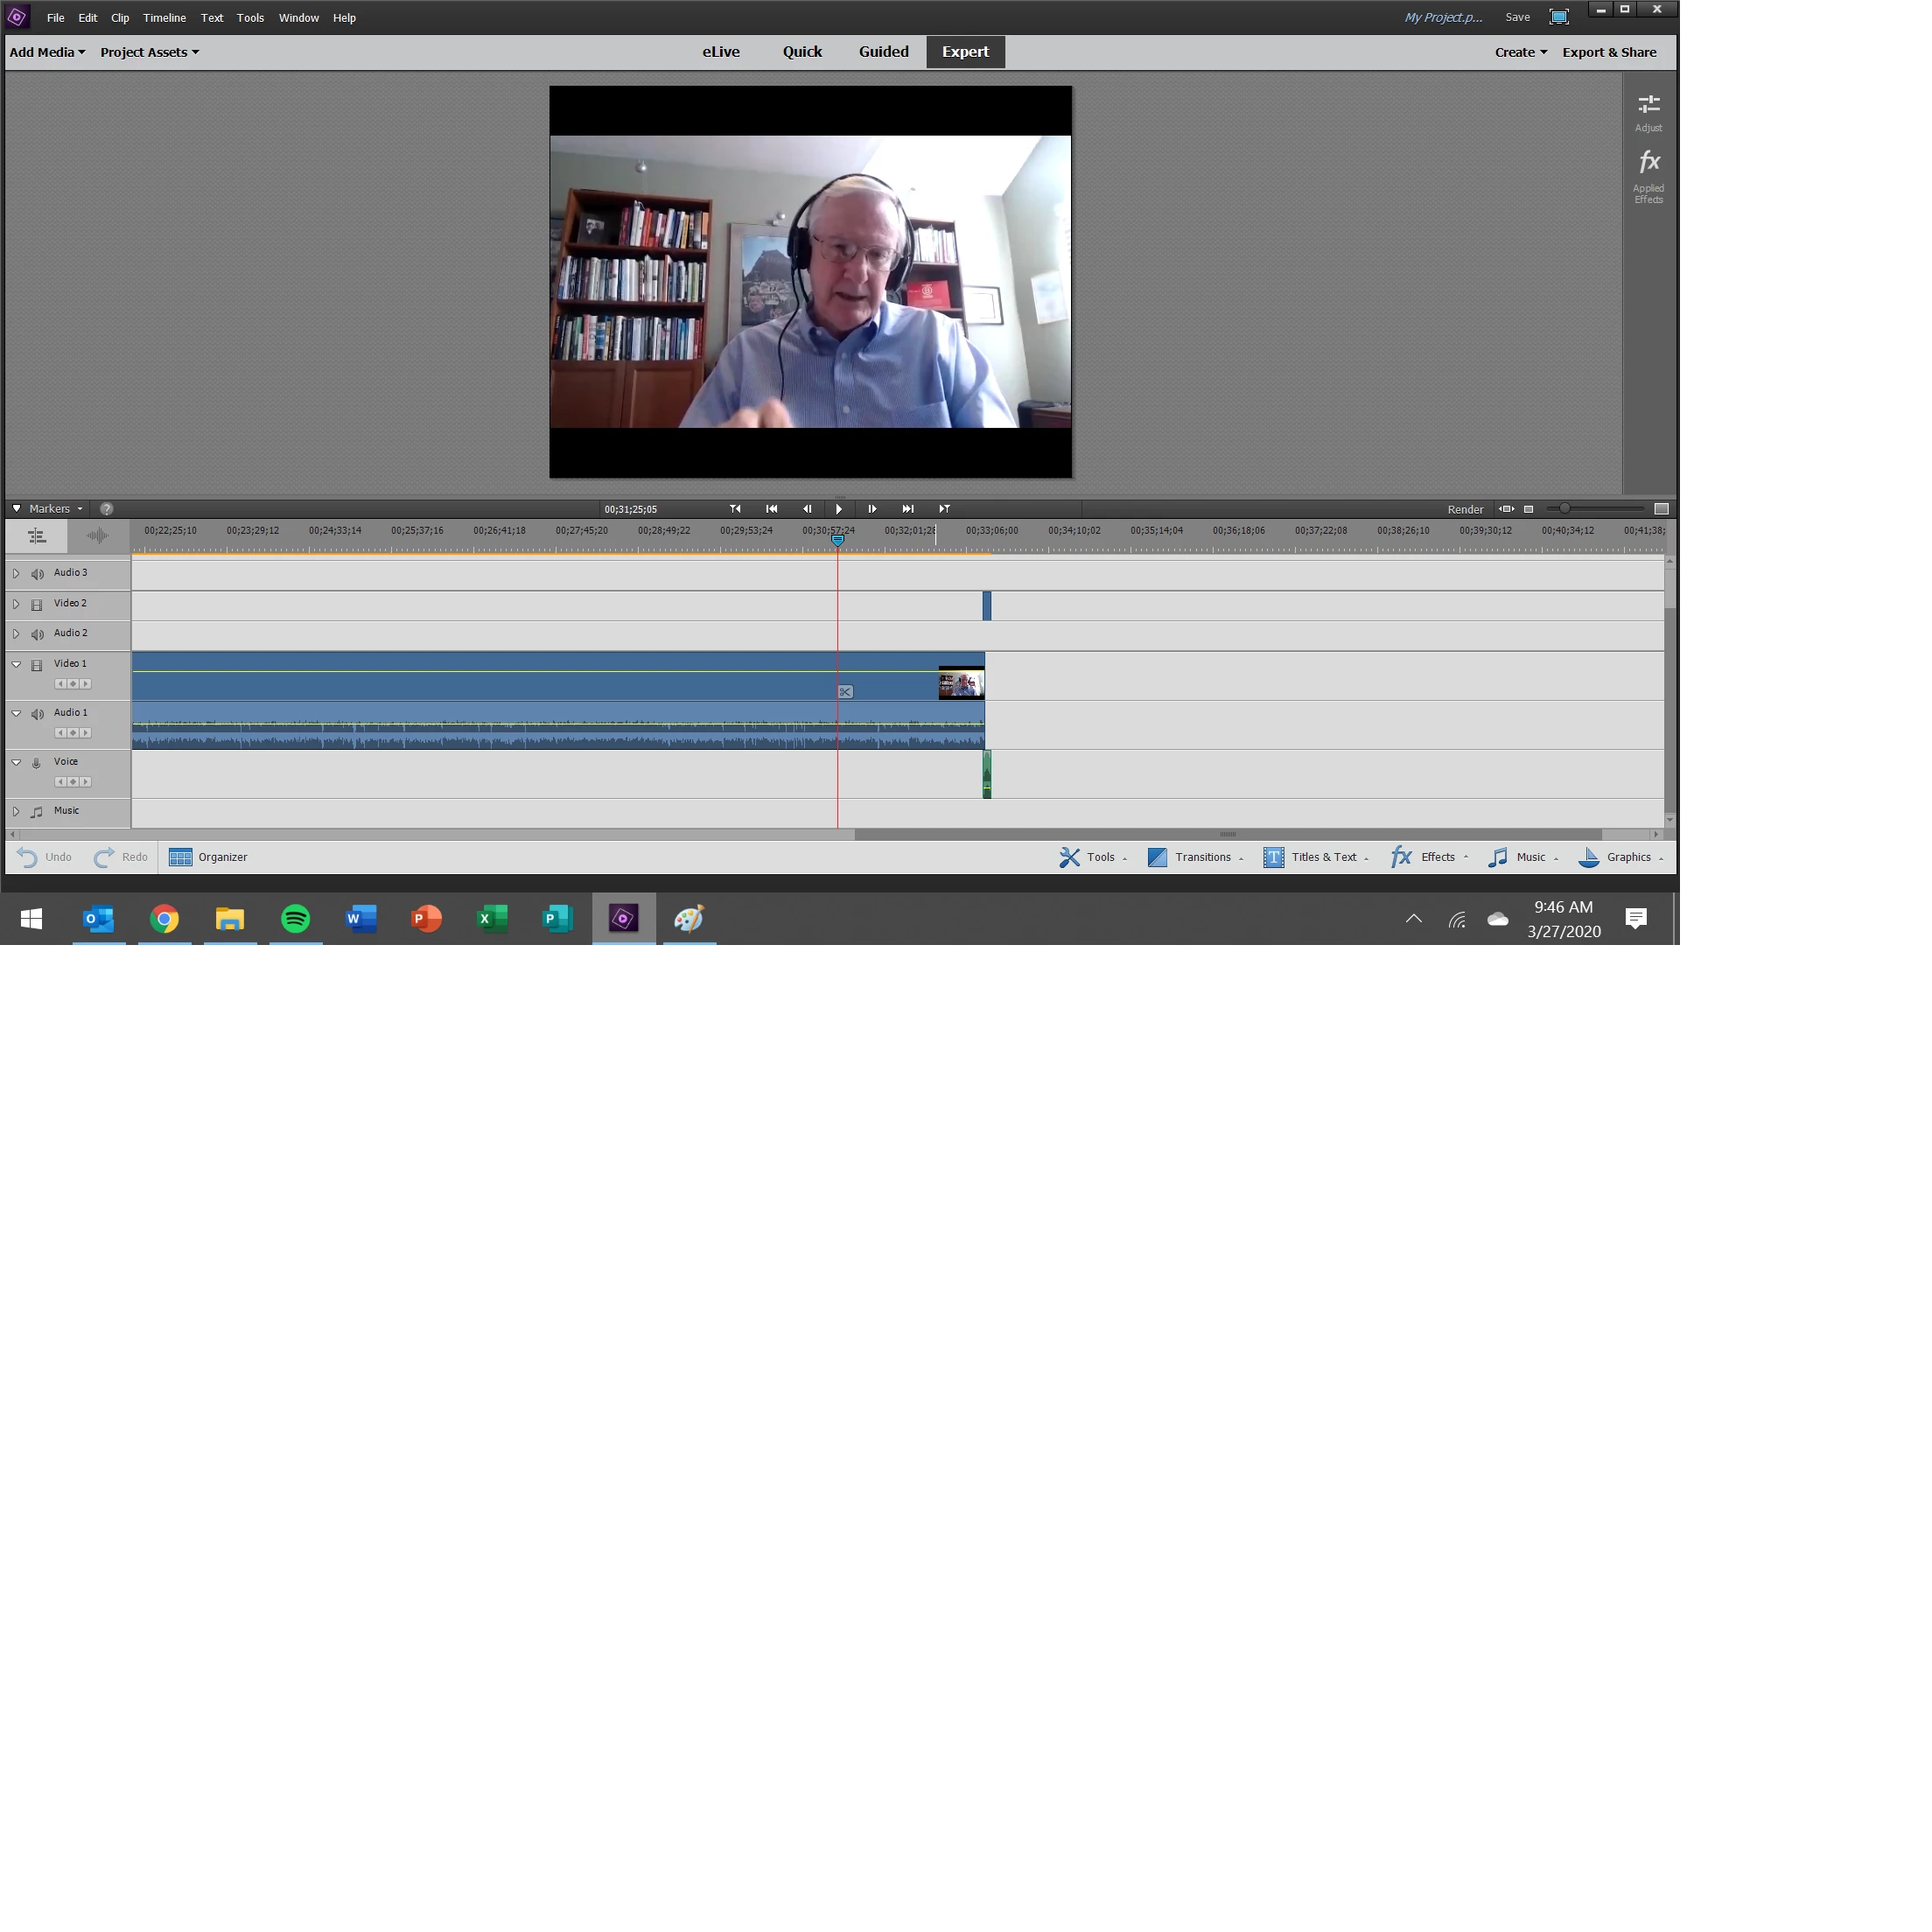Click the scissors split clip icon

tap(845, 691)
